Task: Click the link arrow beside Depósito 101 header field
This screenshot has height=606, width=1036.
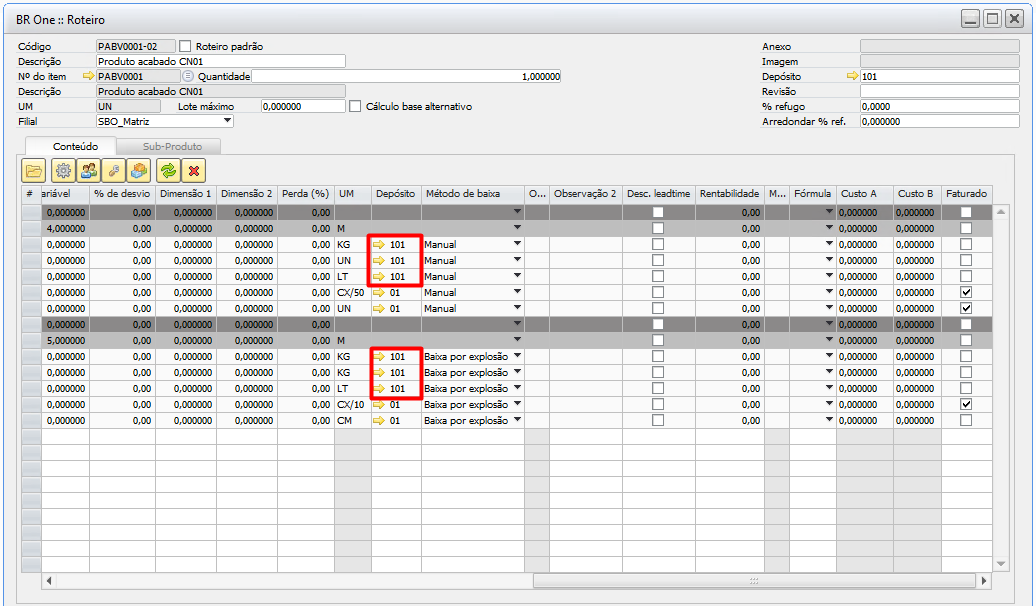Action: coord(852,76)
